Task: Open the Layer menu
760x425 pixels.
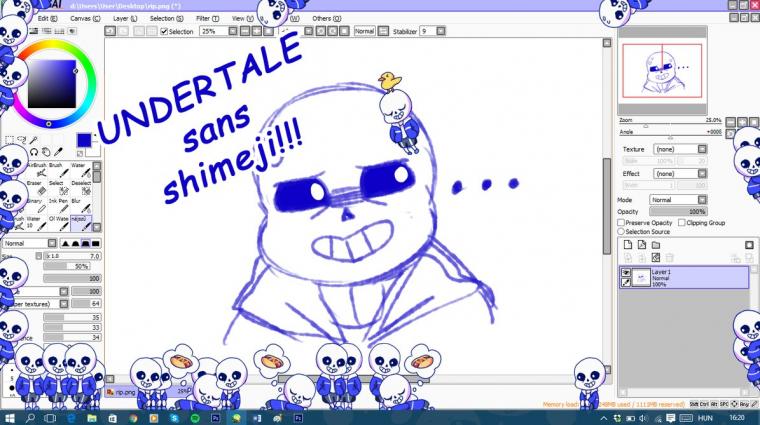Action: click(125, 18)
